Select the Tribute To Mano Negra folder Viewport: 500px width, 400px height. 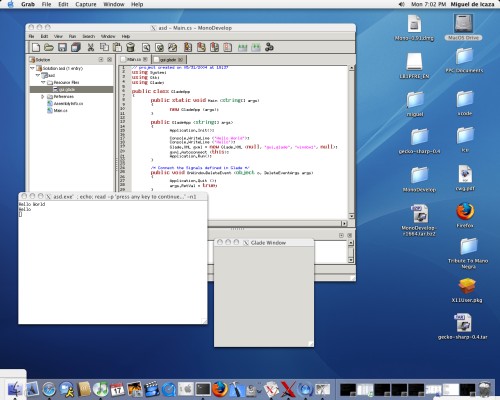pyautogui.click(x=468, y=253)
